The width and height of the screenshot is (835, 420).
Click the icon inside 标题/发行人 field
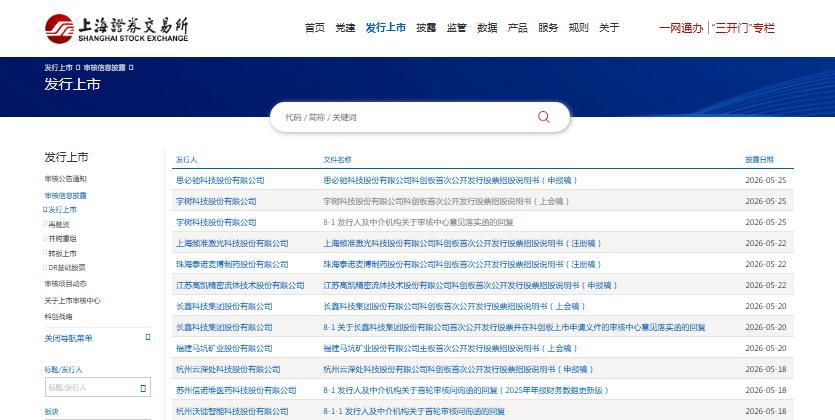click(143, 388)
